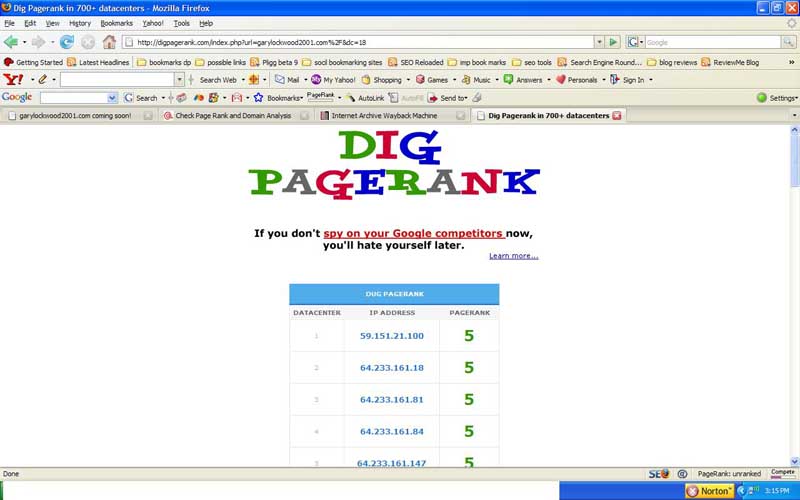Switch to Check Page Rank and Domain Analysis tab
Viewport: 800px width, 500px height.
[236, 116]
